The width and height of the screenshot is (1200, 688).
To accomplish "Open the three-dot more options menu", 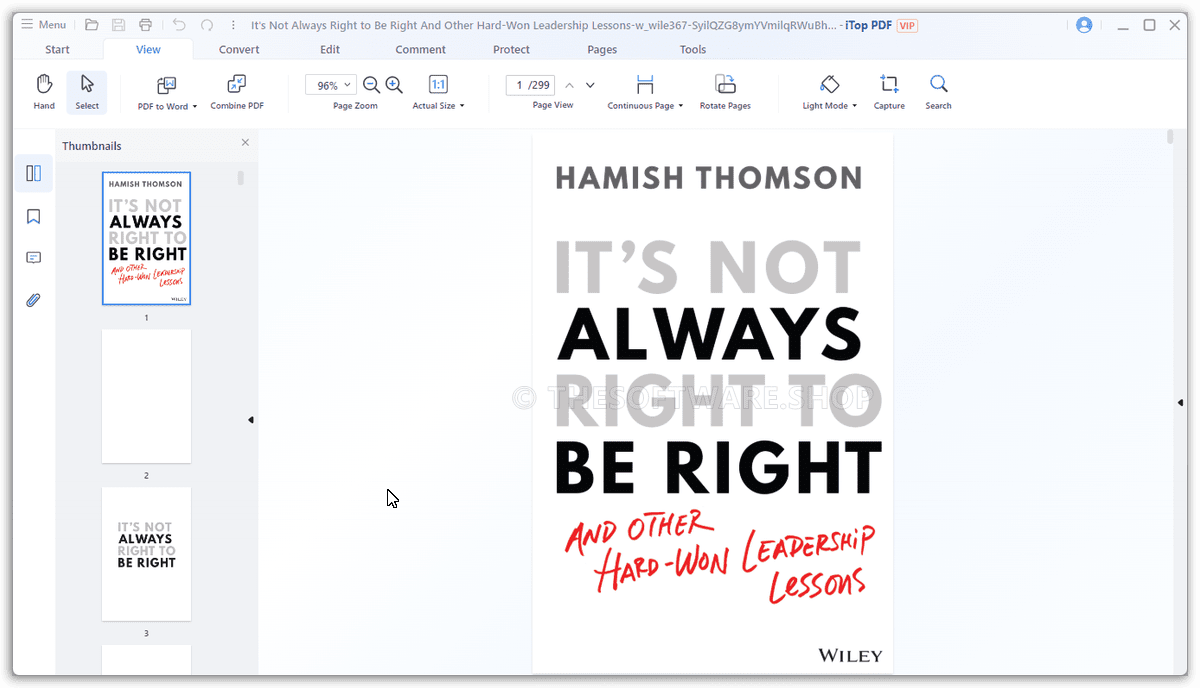I will pos(234,25).
